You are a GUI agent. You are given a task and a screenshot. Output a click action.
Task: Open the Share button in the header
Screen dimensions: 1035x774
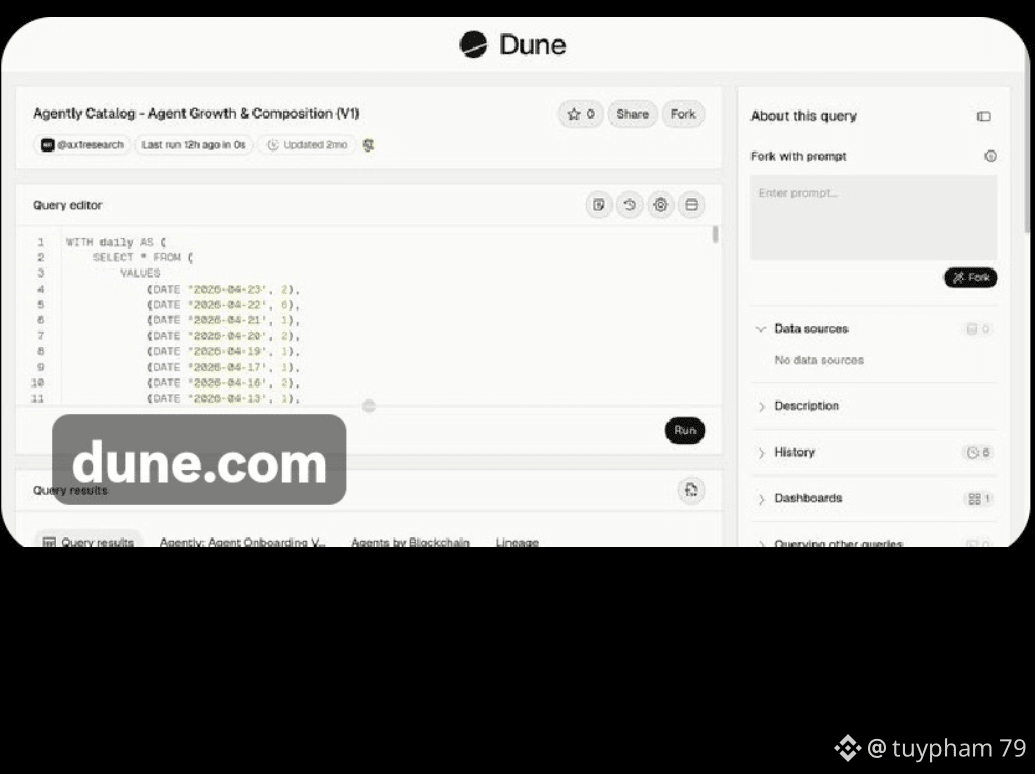pos(632,114)
